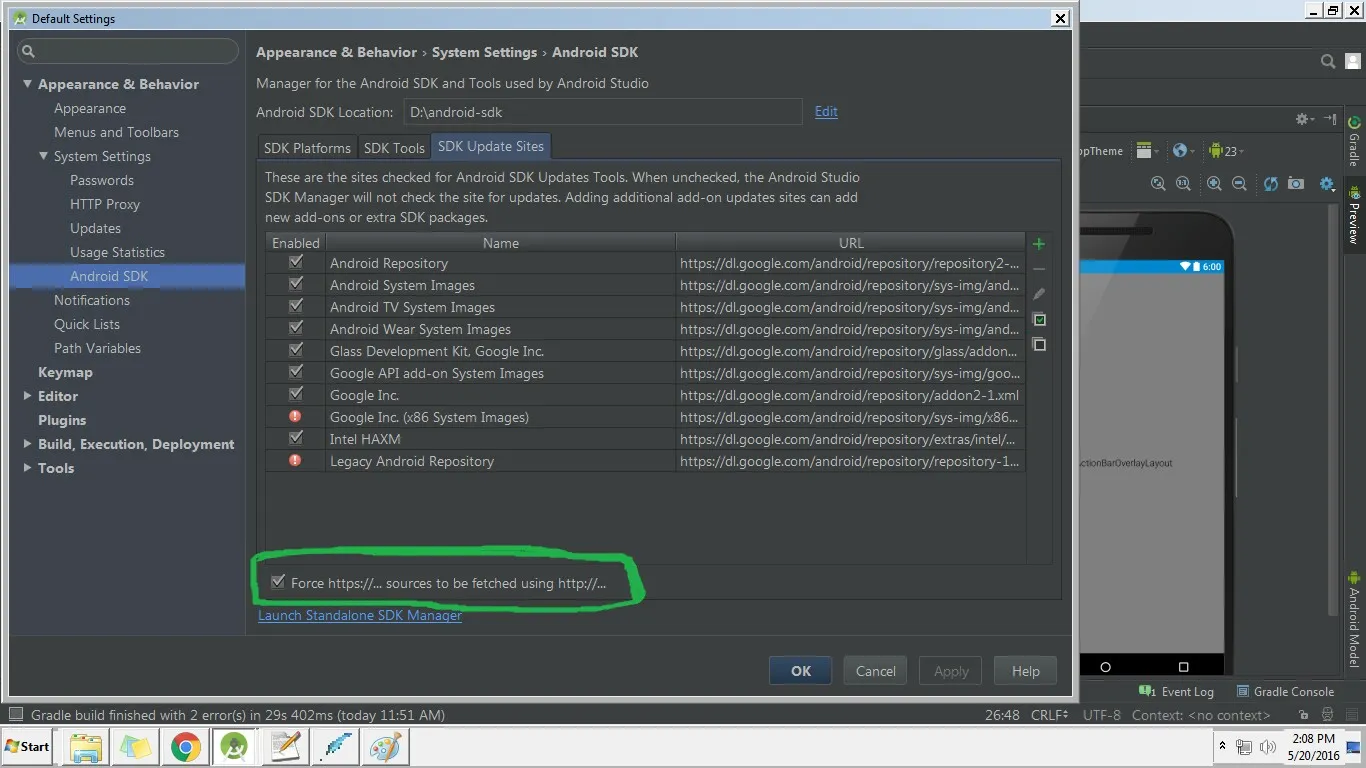Image resolution: width=1366 pixels, height=768 pixels.
Task: Hide the preview panel with arrow icon
Action: pos(1330,119)
